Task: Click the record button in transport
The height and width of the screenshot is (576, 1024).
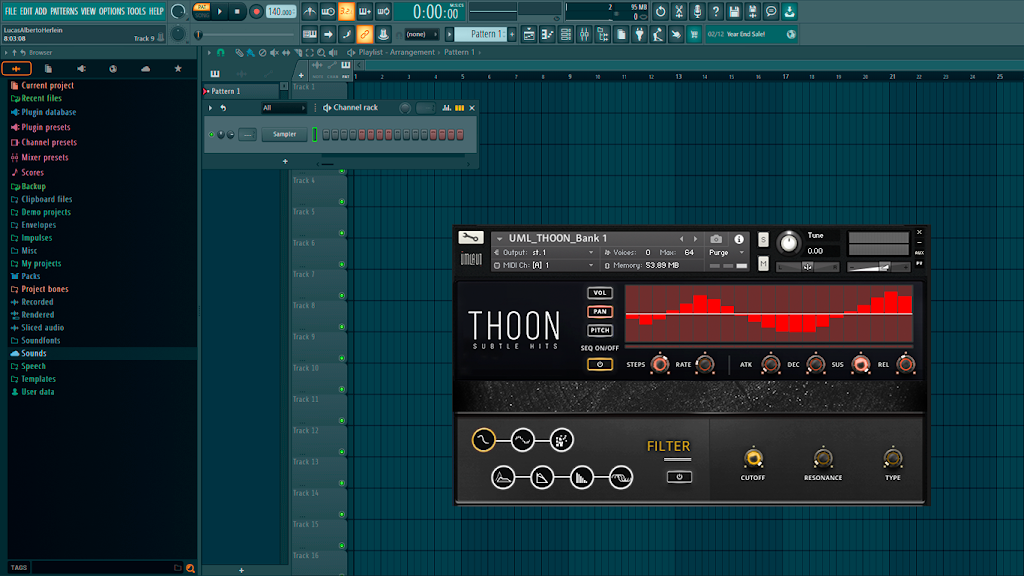Action: pos(256,12)
